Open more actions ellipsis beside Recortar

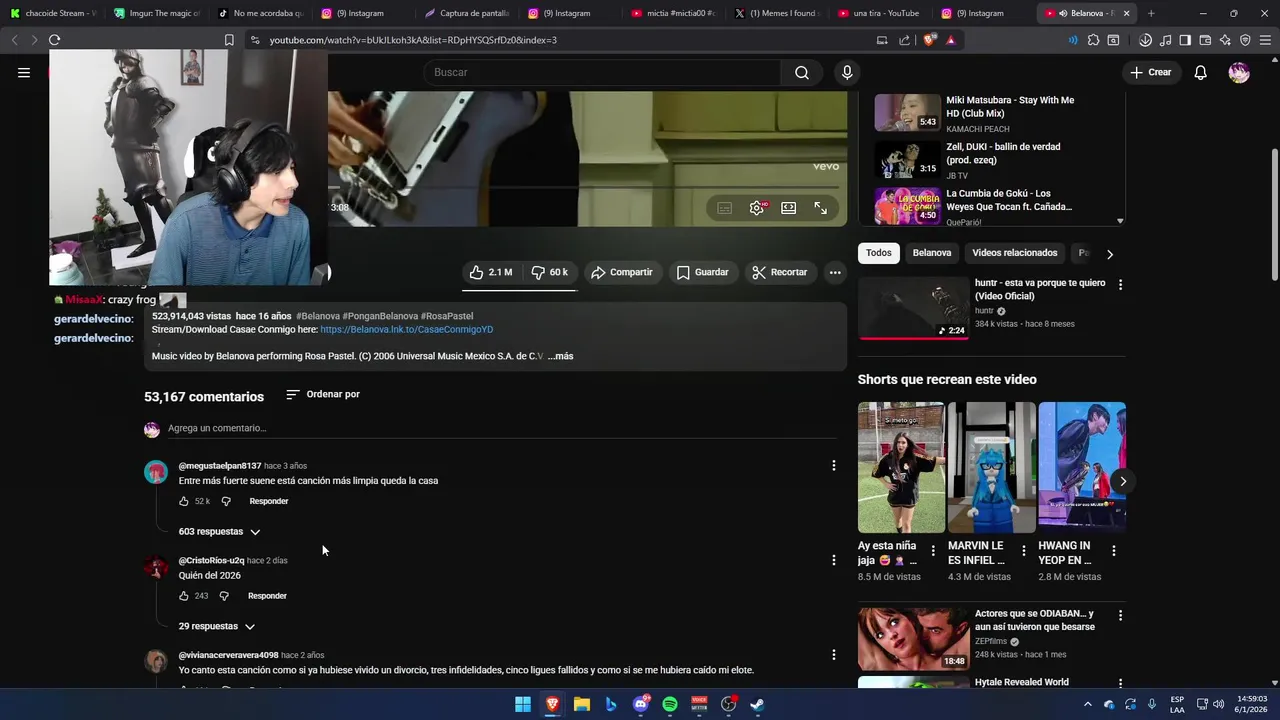(835, 272)
